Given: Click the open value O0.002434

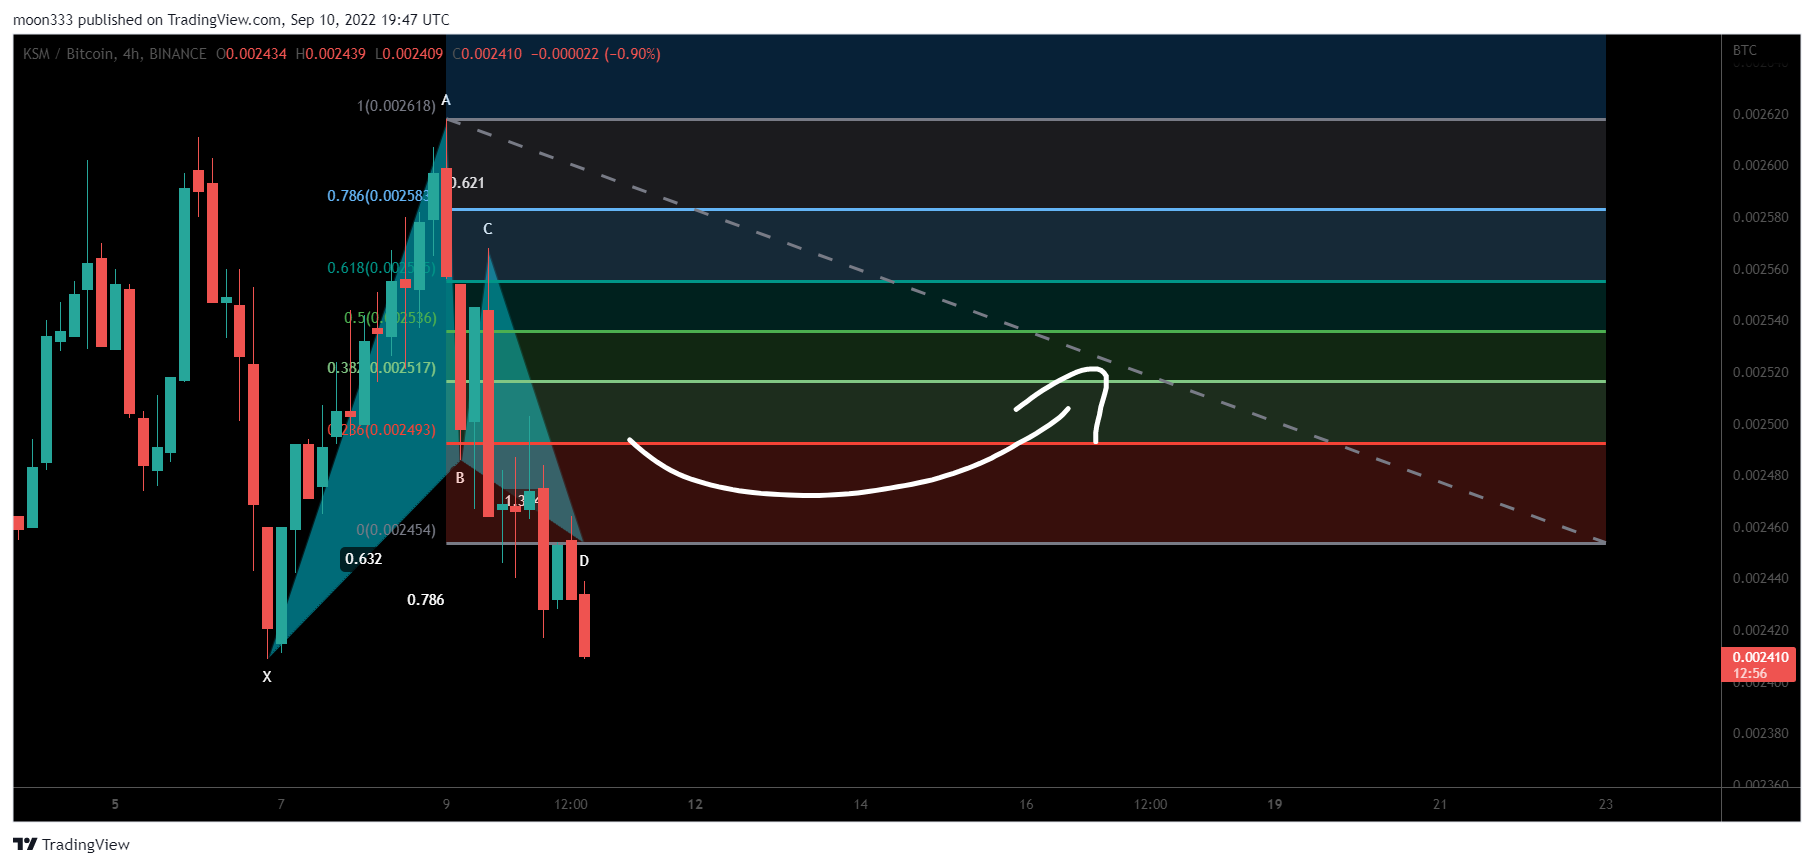Looking at the screenshot, I should pos(251,54).
